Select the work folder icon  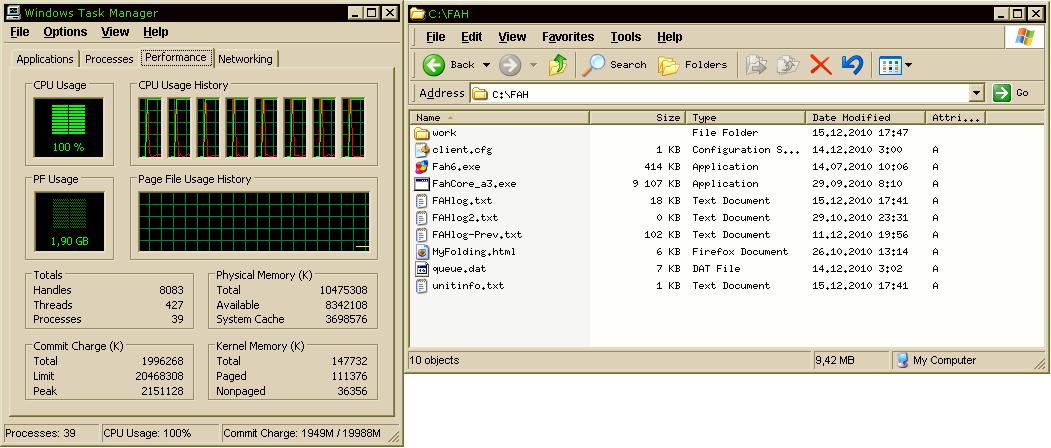coord(422,133)
